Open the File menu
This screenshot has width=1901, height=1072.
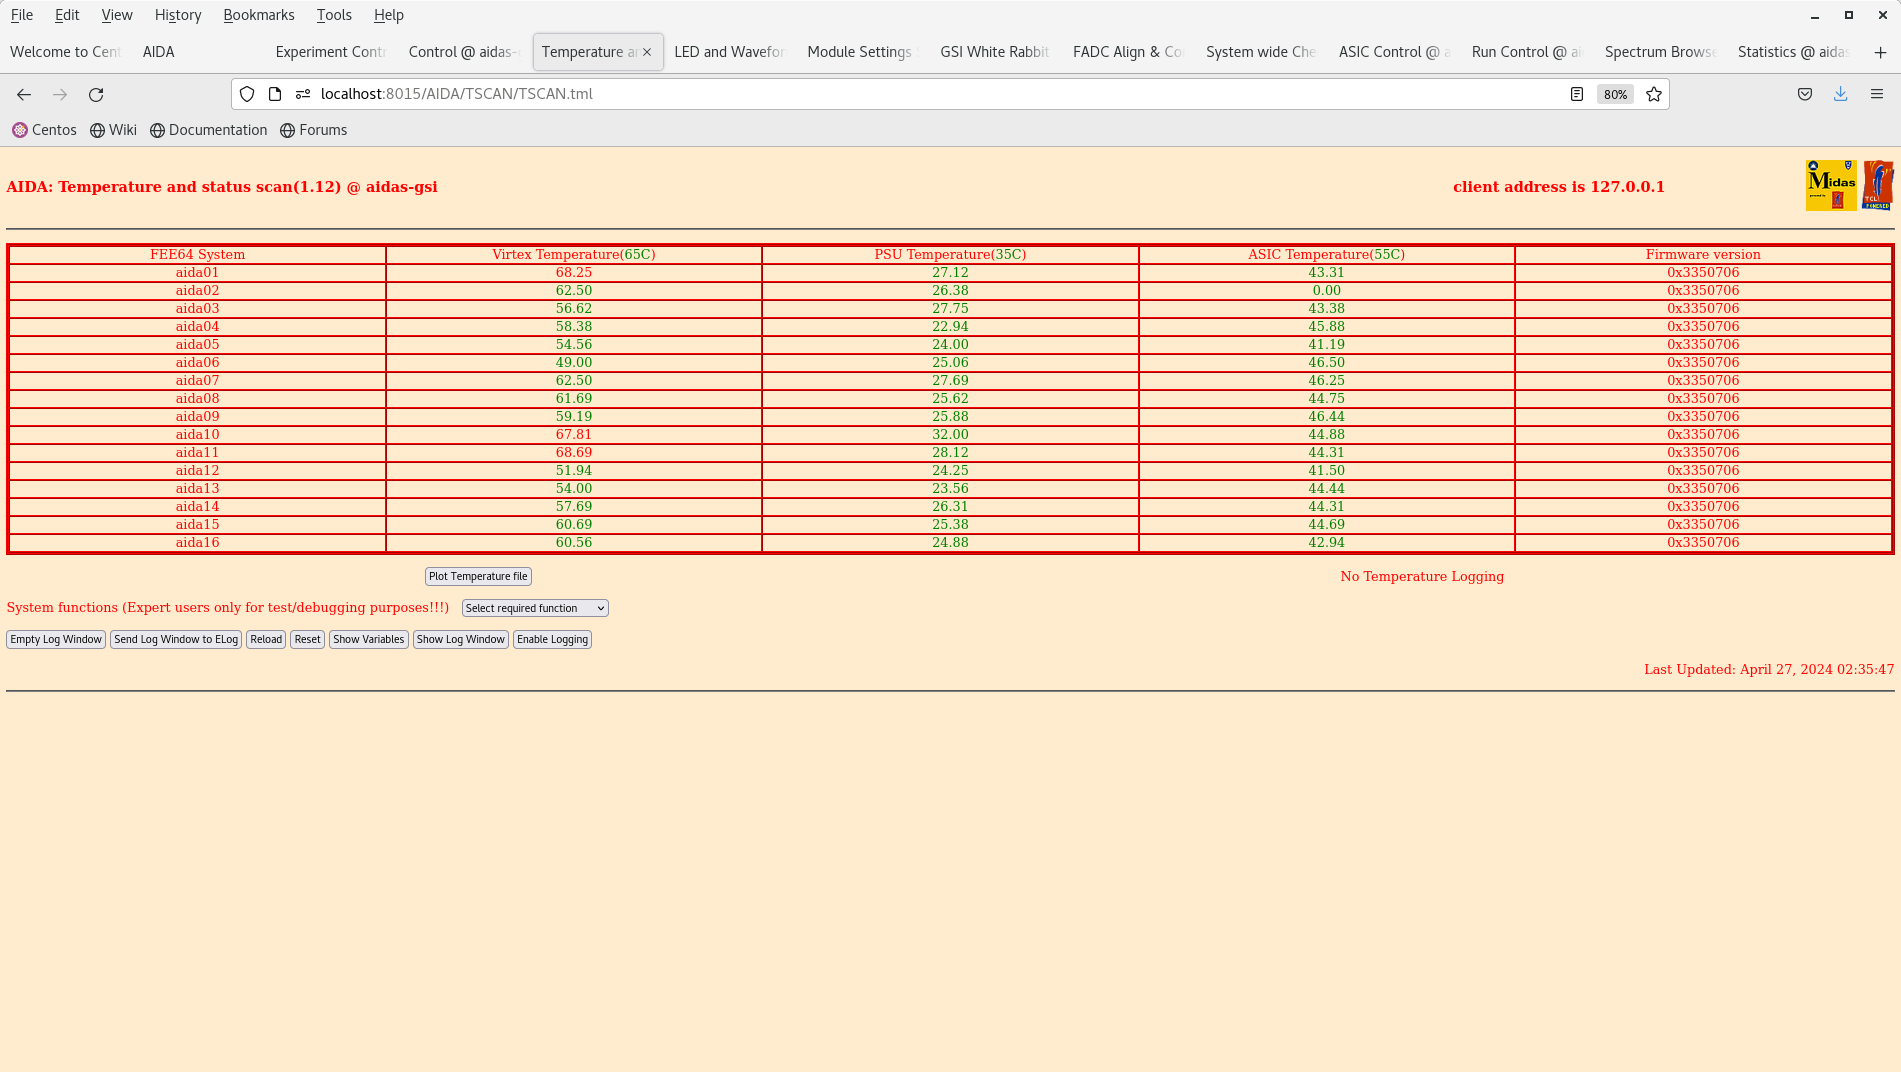pyautogui.click(x=22, y=15)
